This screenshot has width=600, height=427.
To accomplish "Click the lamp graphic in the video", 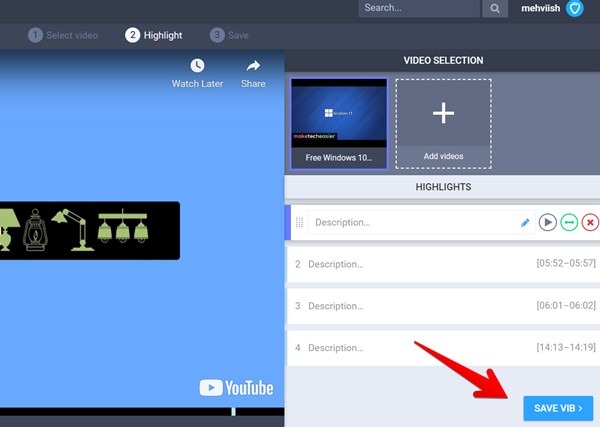I will pyautogui.click(x=90, y=230).
